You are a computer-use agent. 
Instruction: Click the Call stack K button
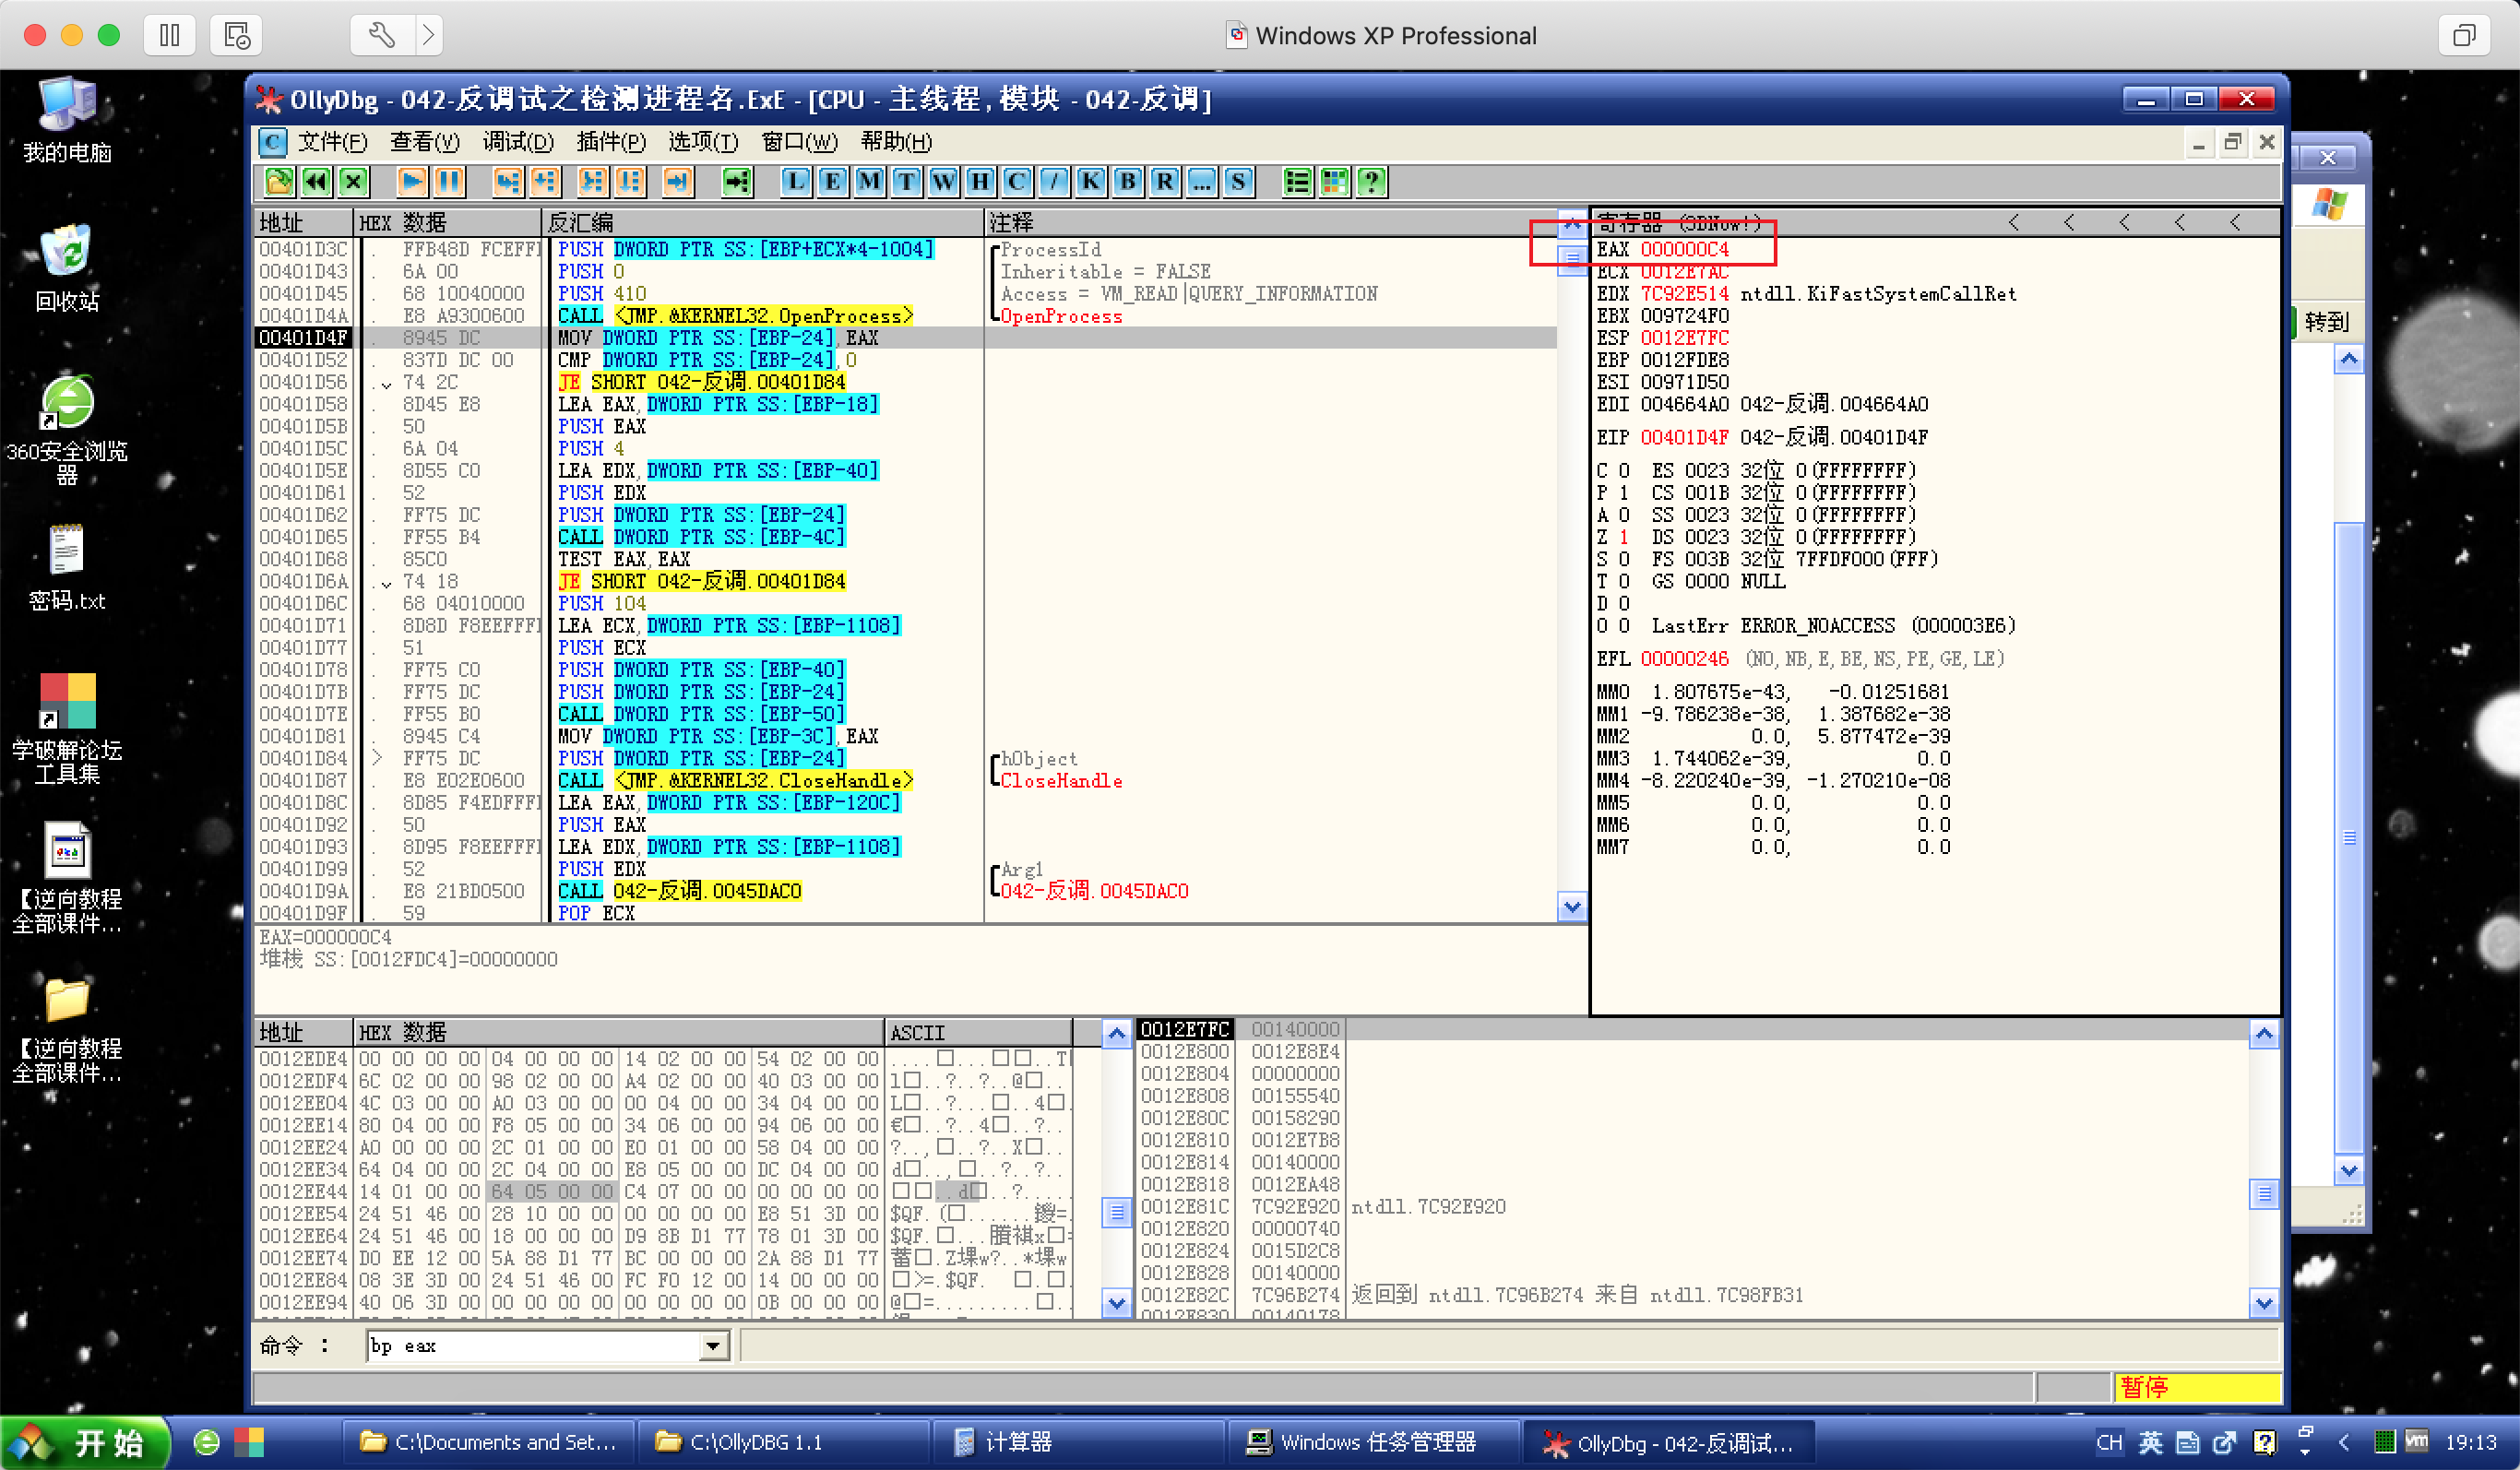1090,182
